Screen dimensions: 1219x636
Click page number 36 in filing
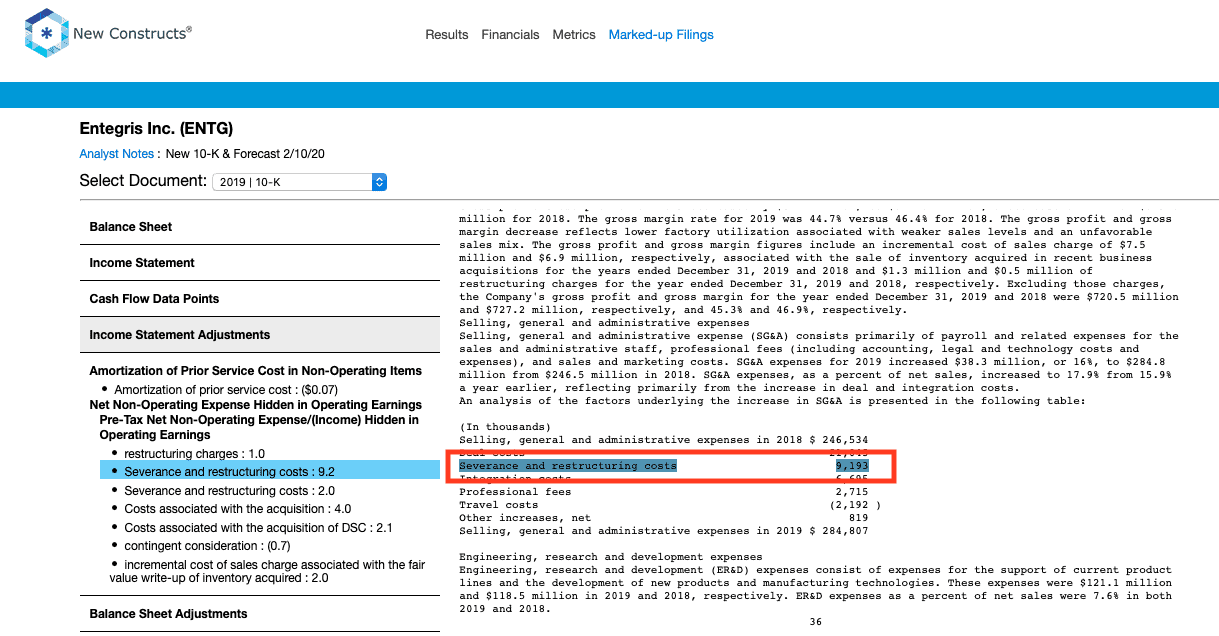[x=815, y=622]
